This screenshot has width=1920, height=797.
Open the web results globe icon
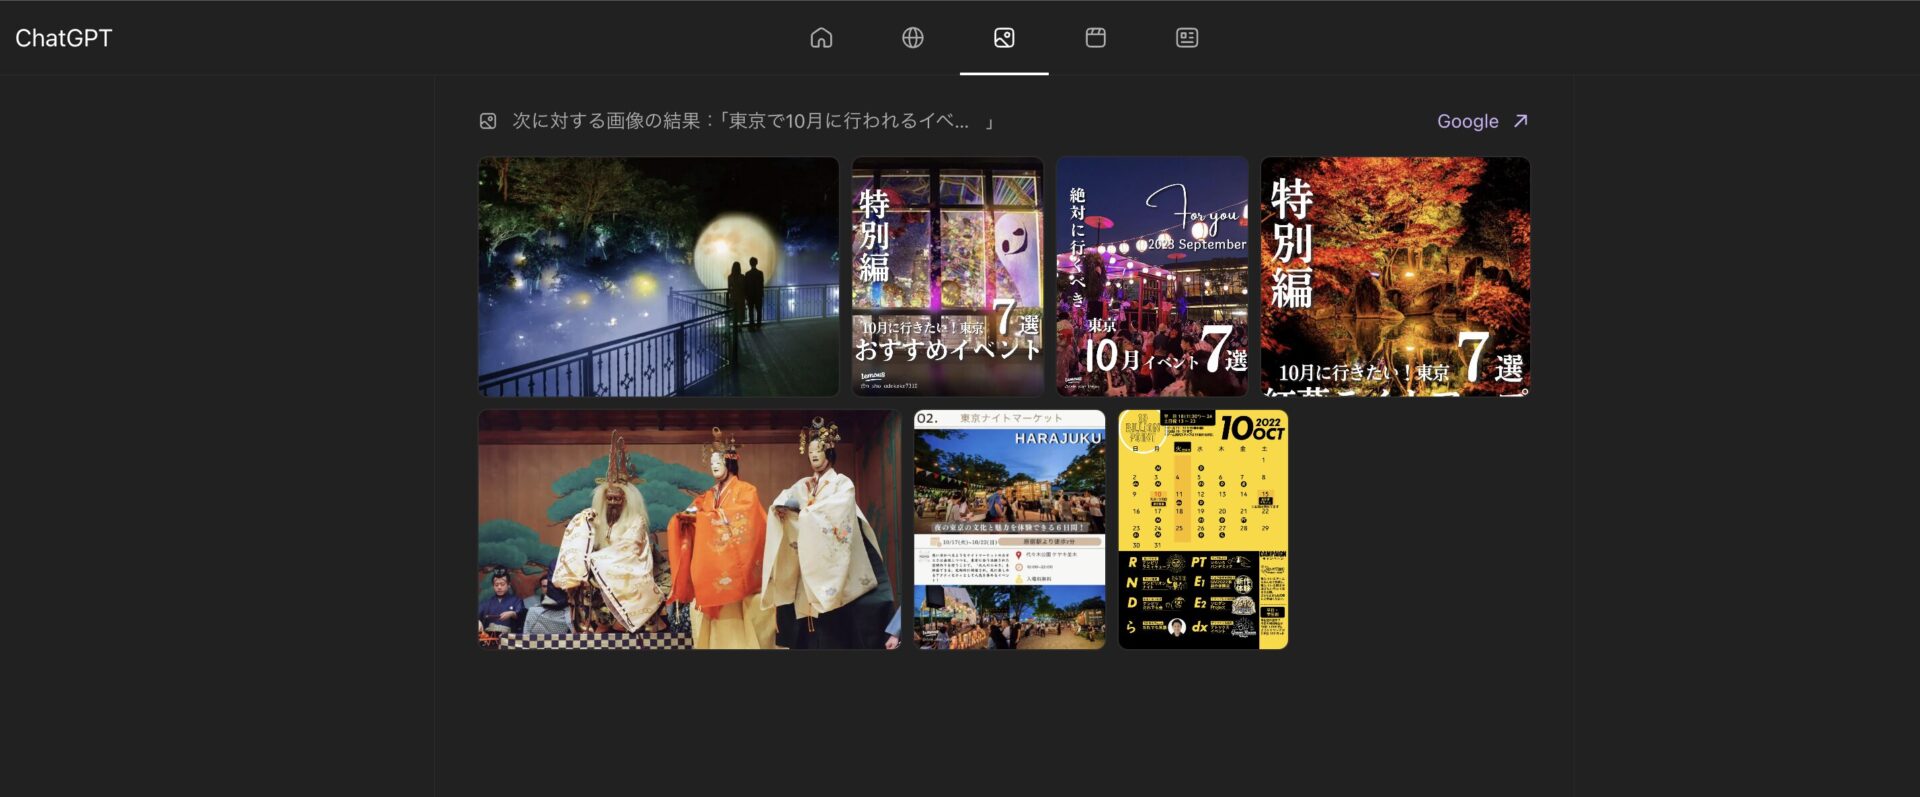pos(912,38)
